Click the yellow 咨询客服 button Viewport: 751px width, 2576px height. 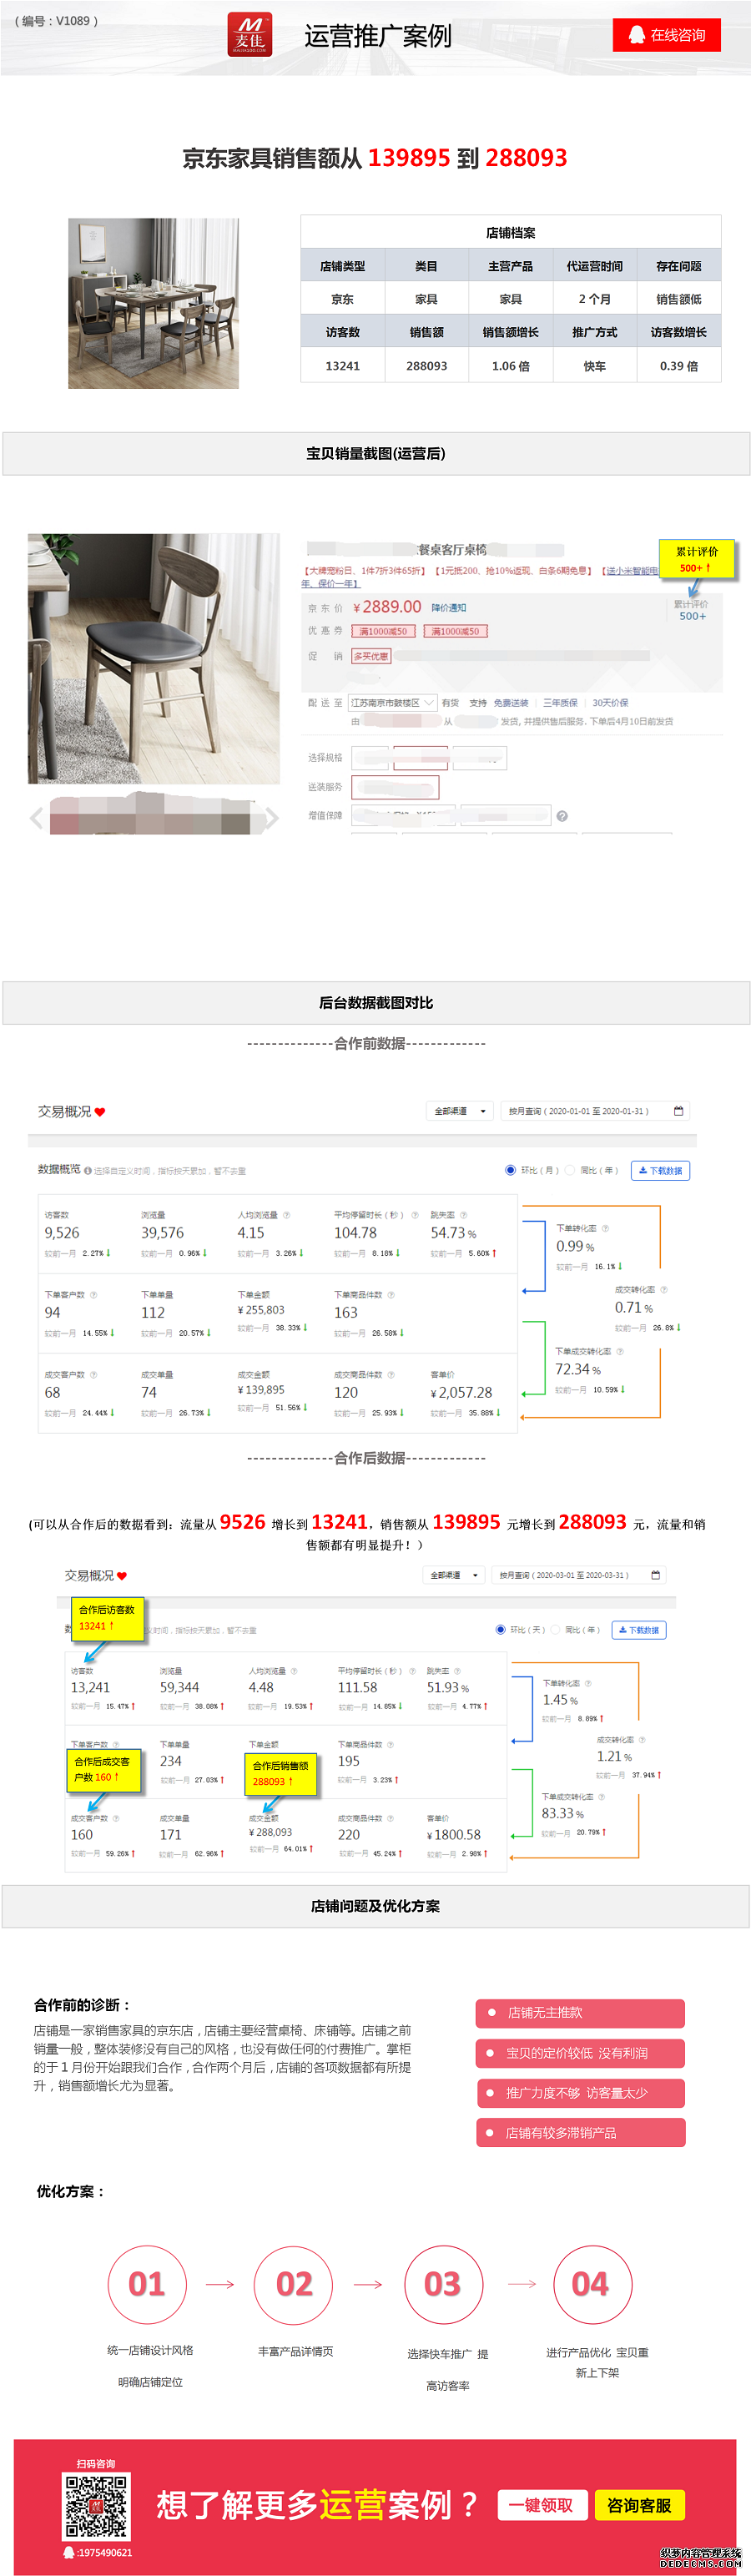point(640,2505)
